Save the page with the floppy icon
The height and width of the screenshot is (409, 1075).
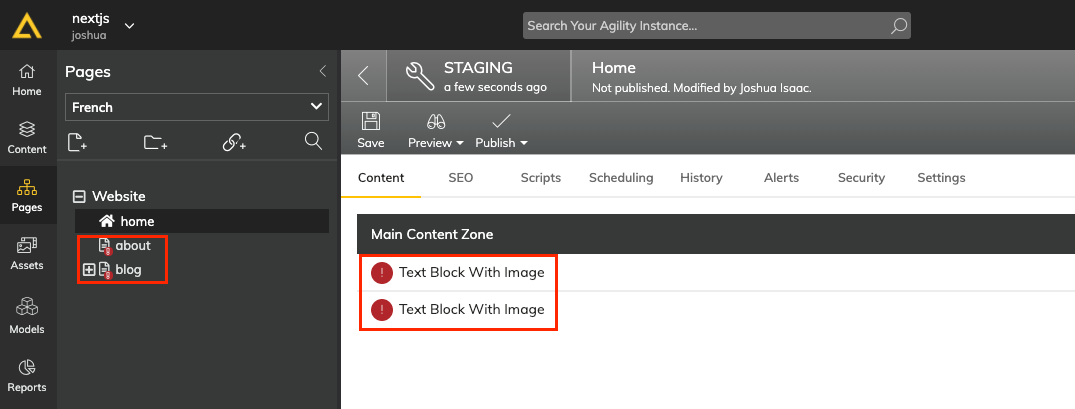coord(371,130)
